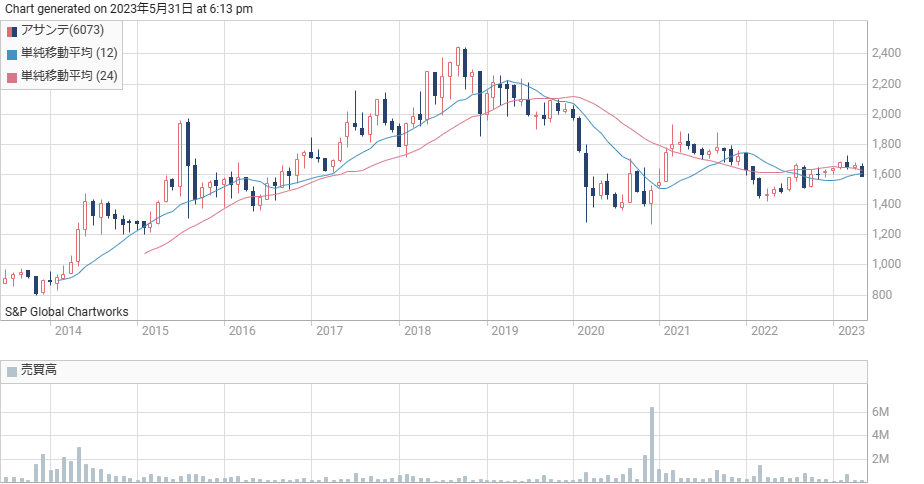
Task: Click the 1,400 price axis label
Action: [x=886, y=204]
